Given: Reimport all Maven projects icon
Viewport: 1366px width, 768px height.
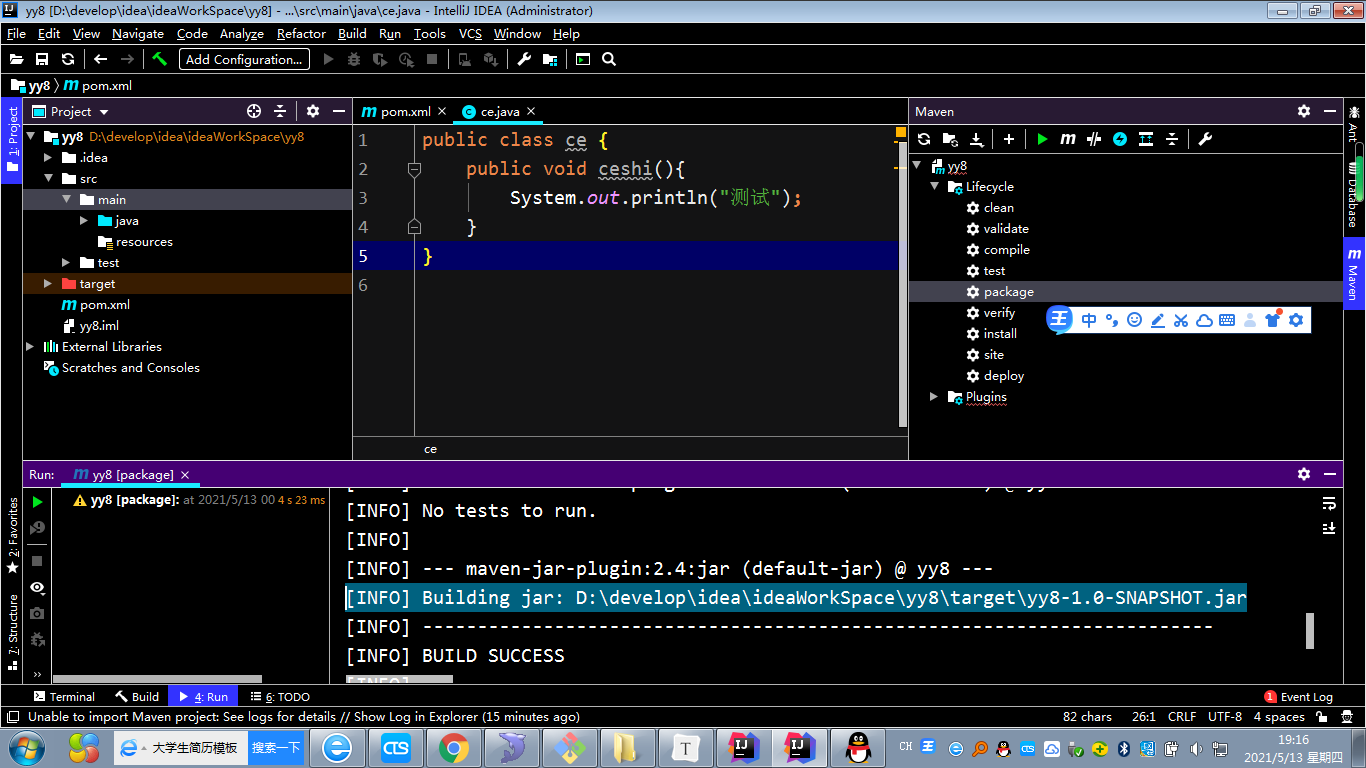Looking at the screenshot, I should pos(924,139).
